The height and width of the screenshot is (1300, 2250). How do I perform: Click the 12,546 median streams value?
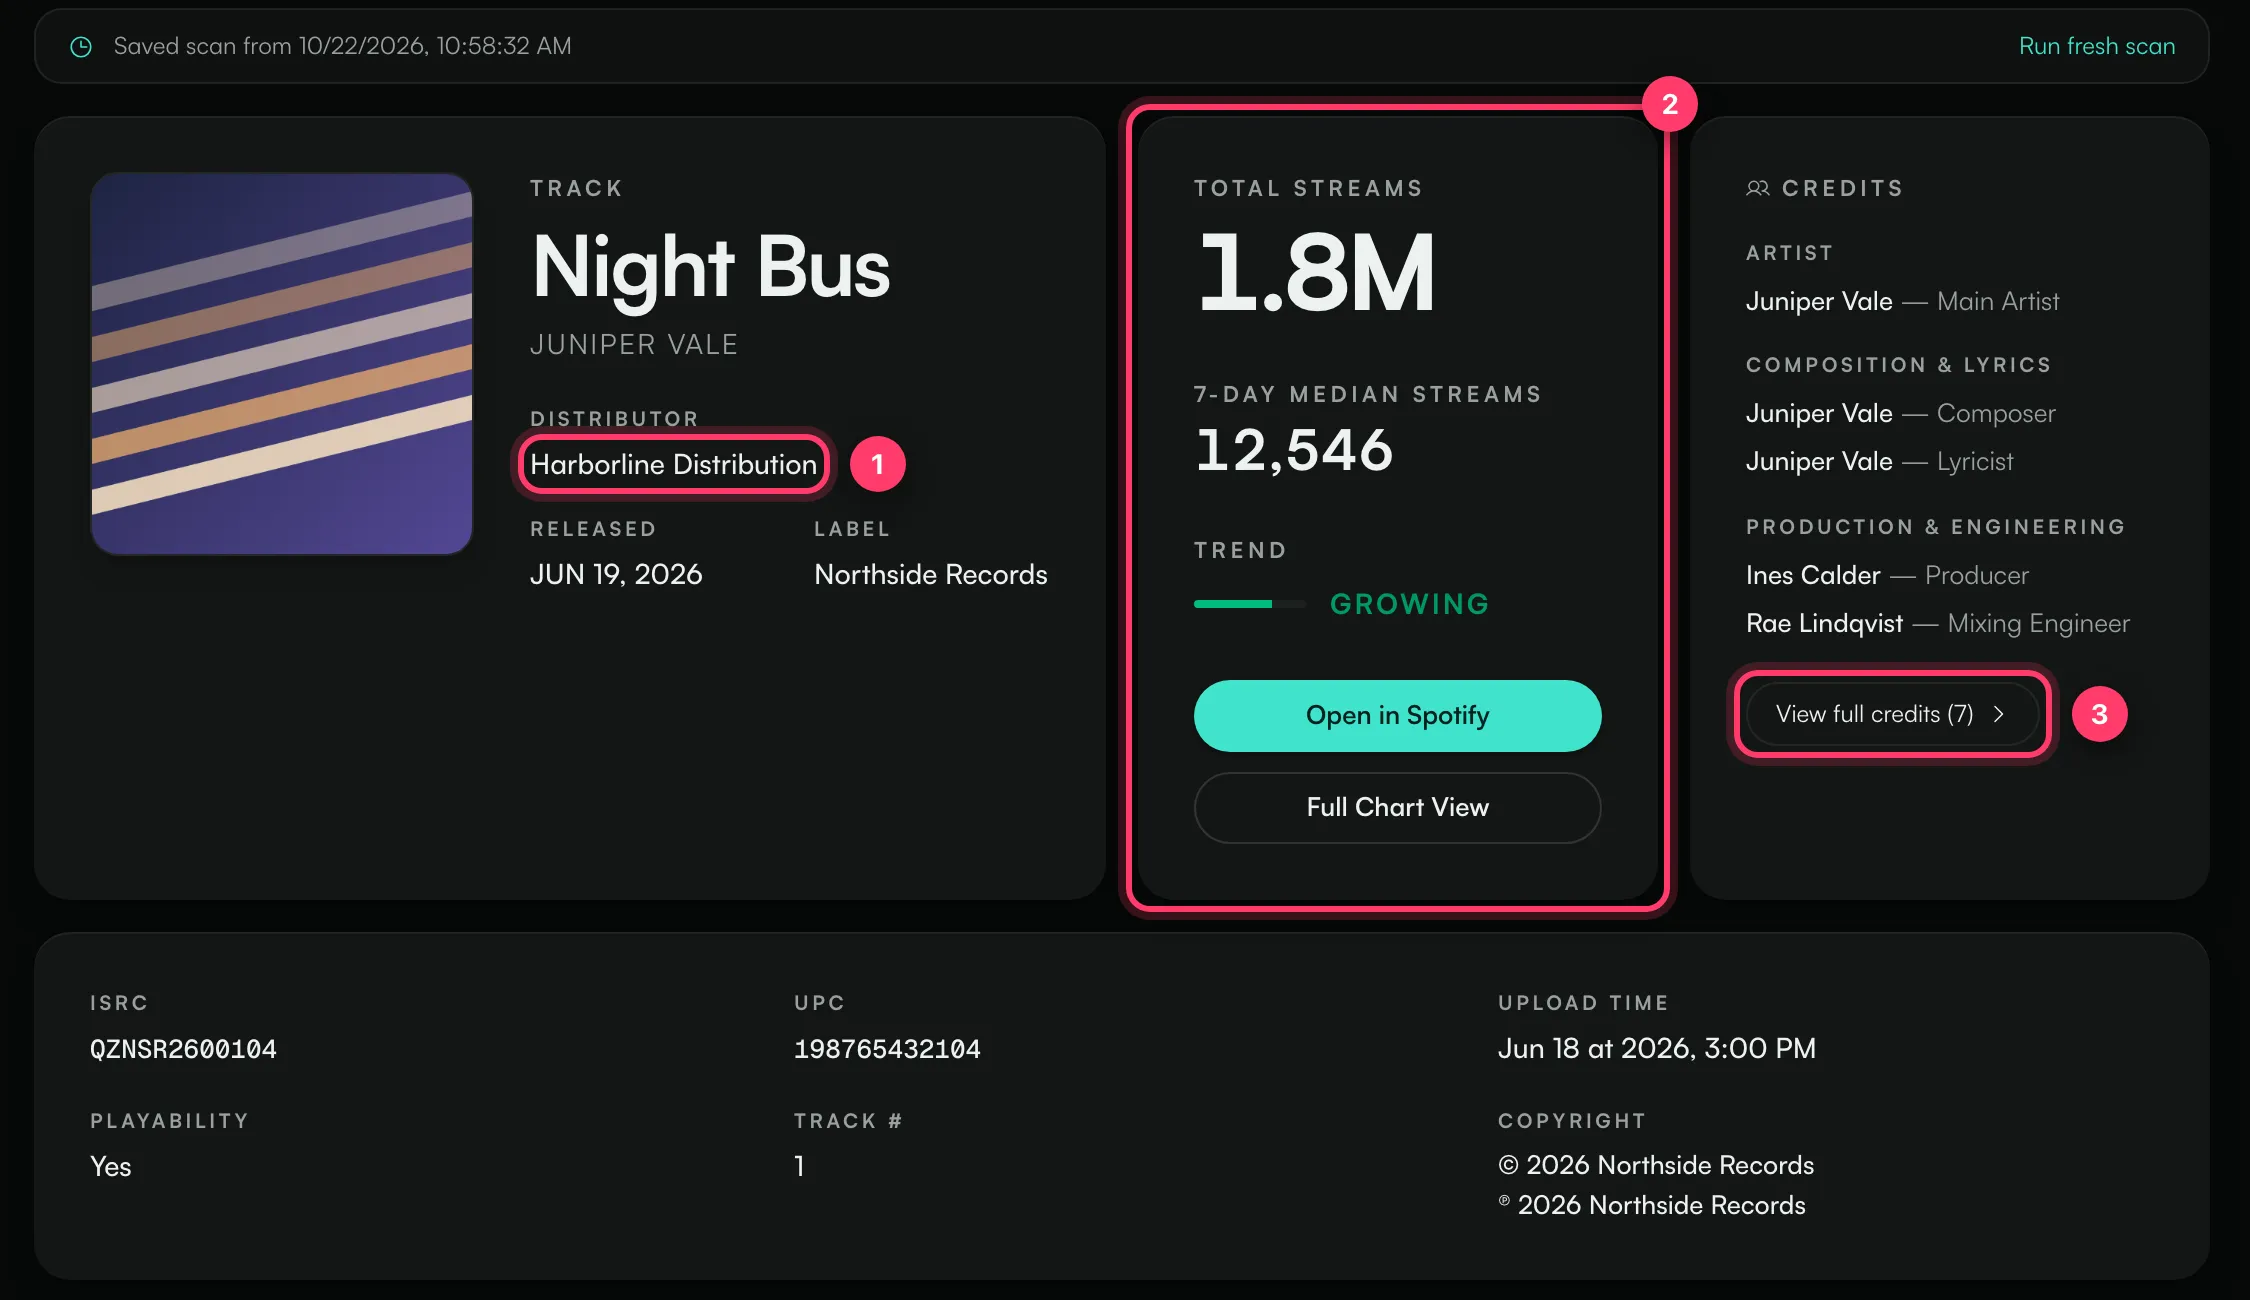(x=1294, y=450)
